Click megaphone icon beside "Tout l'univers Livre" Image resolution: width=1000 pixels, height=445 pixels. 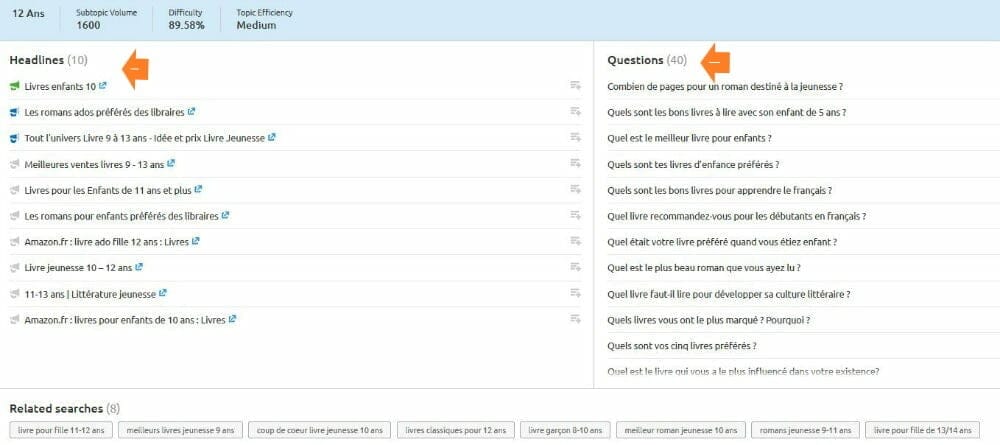[15, 138]
